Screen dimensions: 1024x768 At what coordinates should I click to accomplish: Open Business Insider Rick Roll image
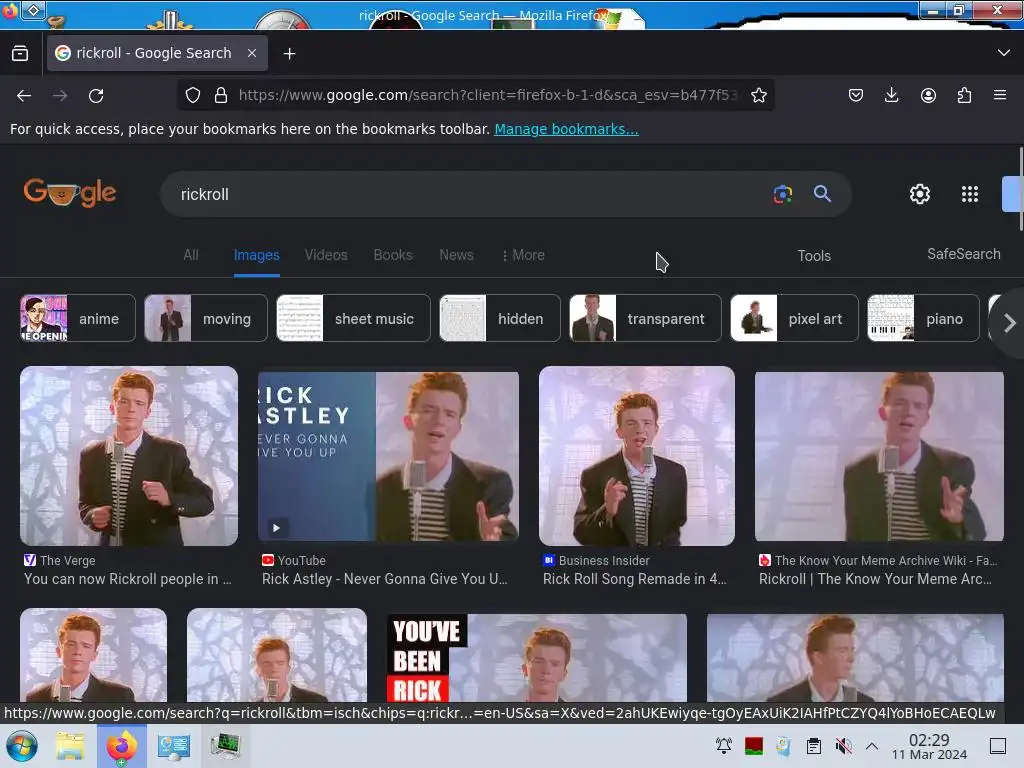[637, 456]
